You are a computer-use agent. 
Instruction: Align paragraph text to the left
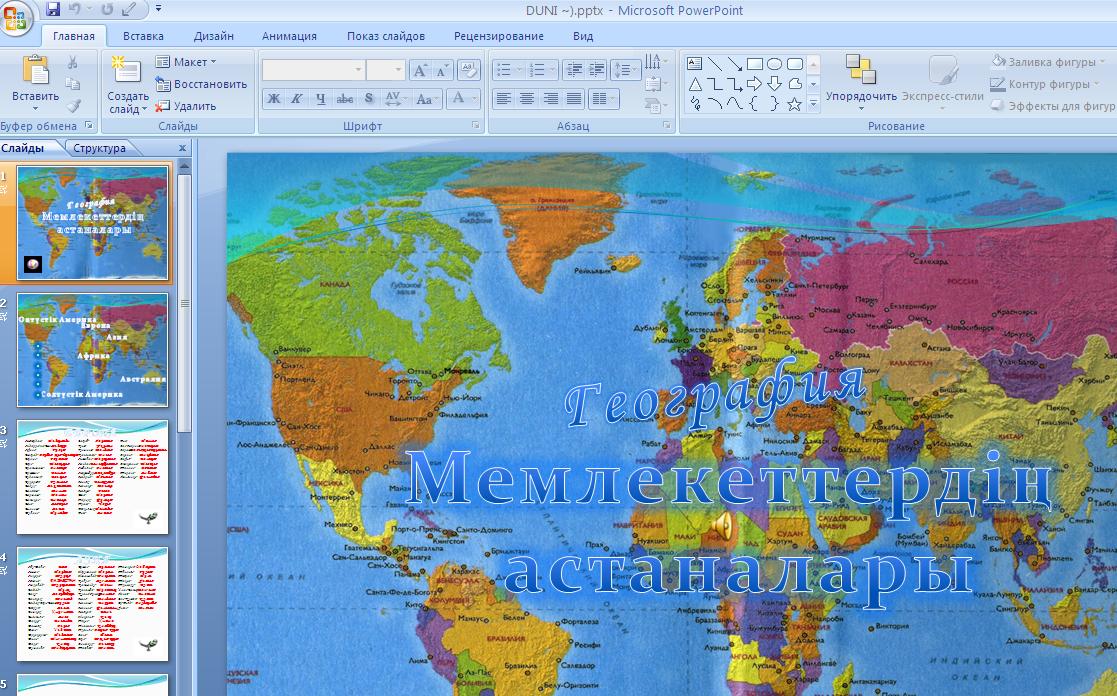(x=504, y=99)
